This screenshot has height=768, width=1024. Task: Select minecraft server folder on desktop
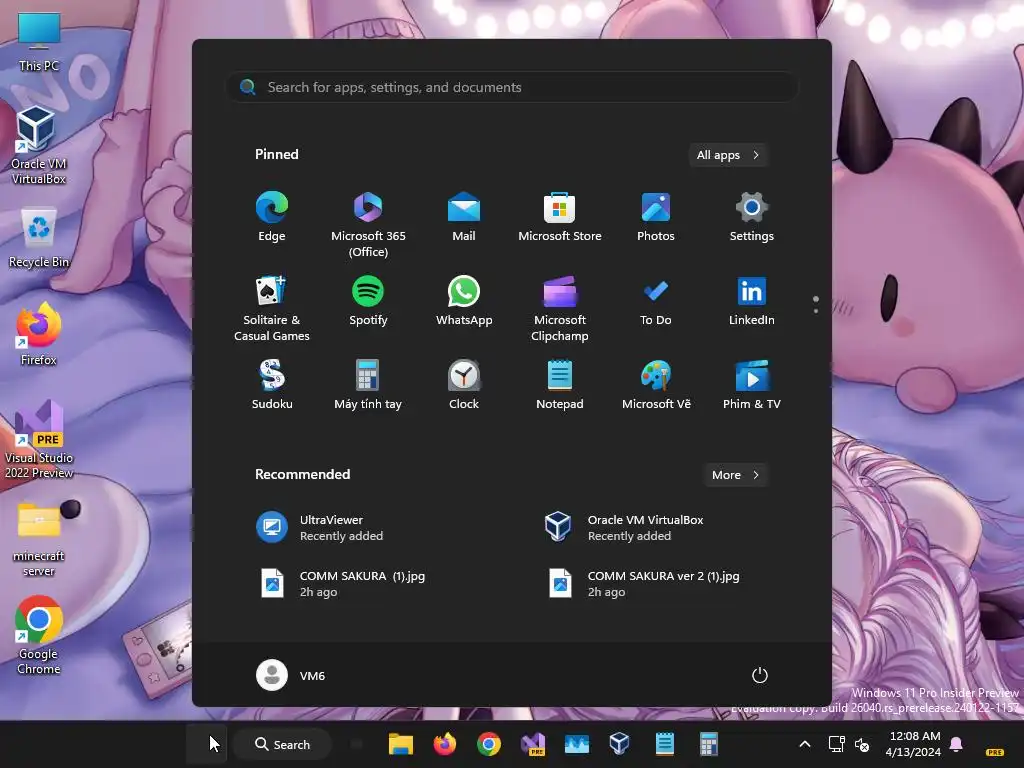(39, 539)
